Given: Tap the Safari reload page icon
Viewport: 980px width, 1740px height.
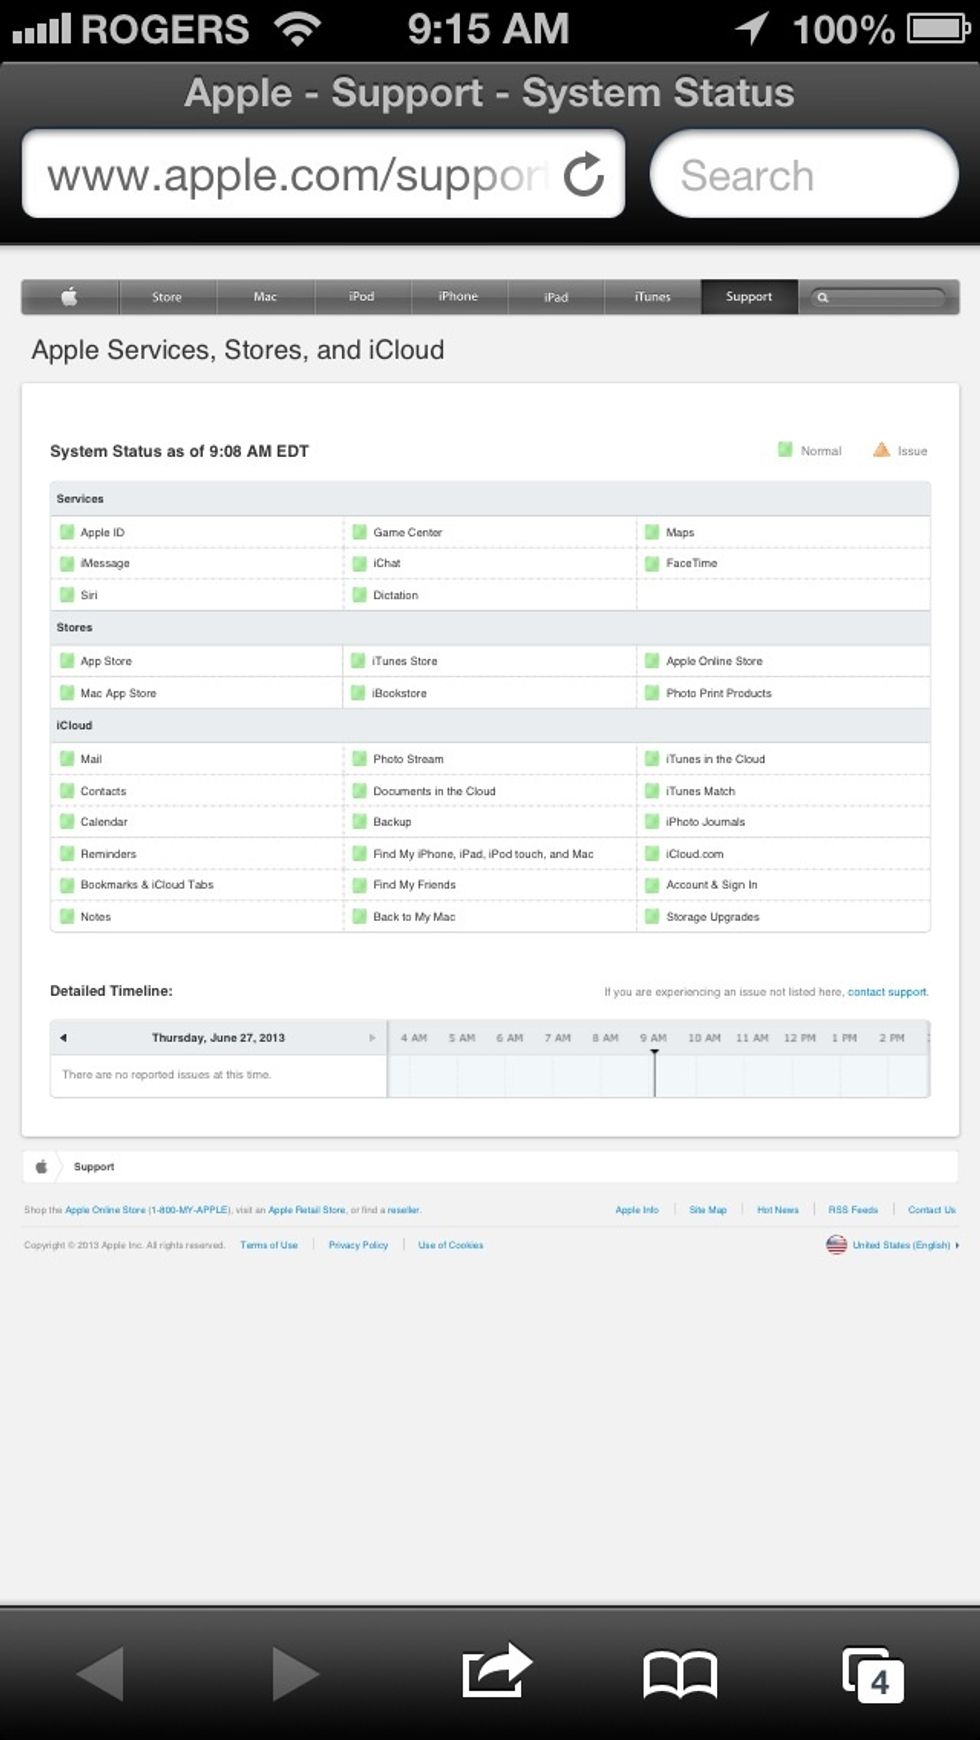Looking at the screenshot, I should tap(584, 175).
